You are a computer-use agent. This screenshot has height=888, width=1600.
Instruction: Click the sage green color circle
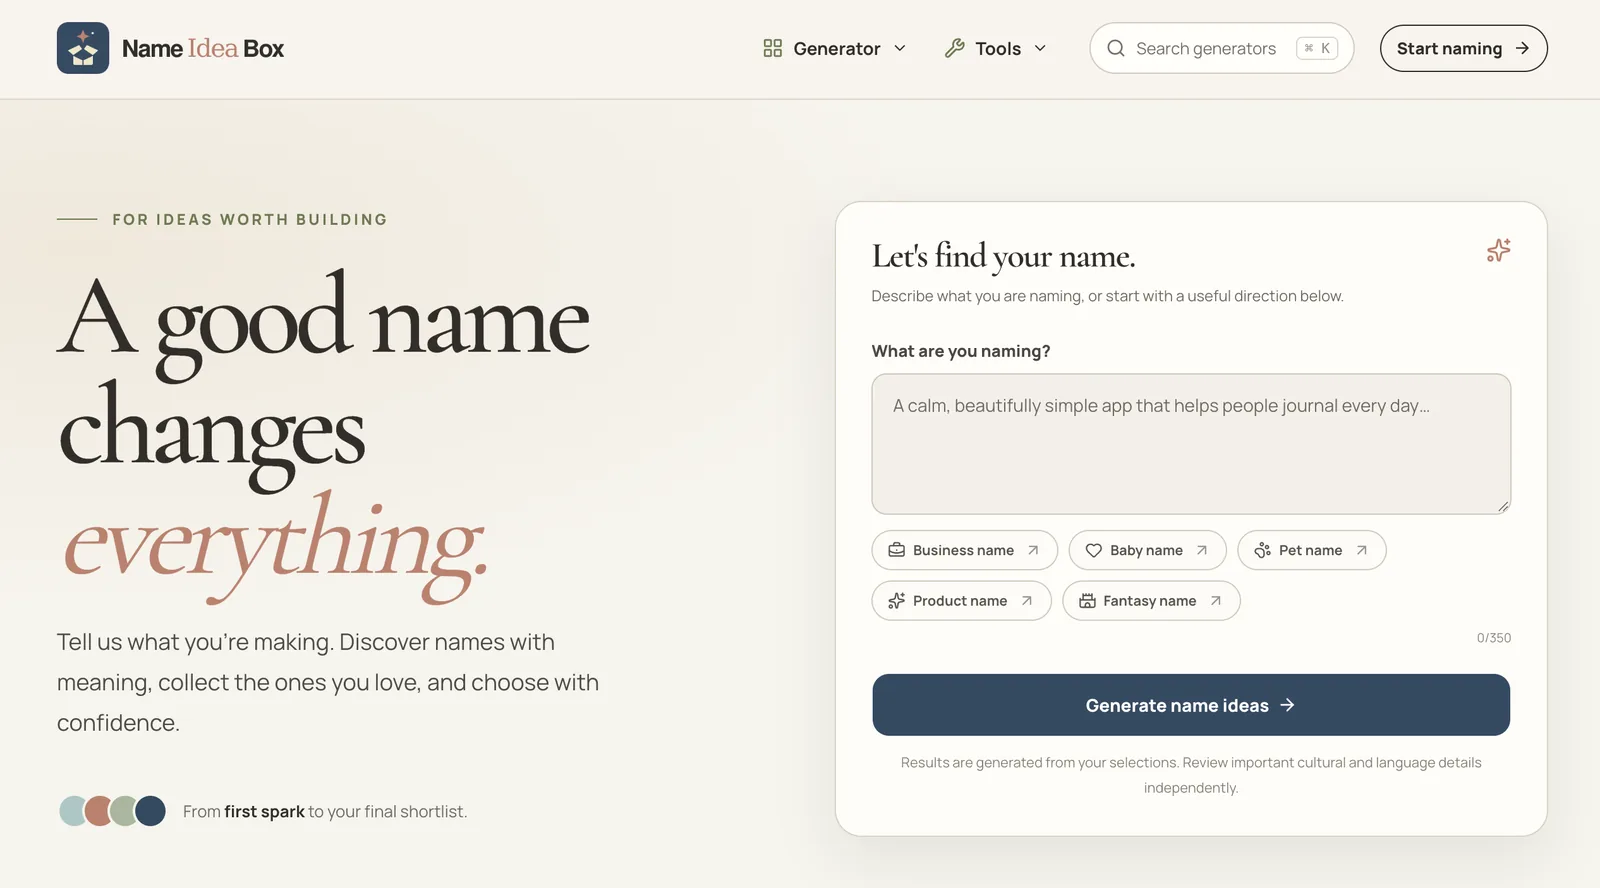(124, 811)
